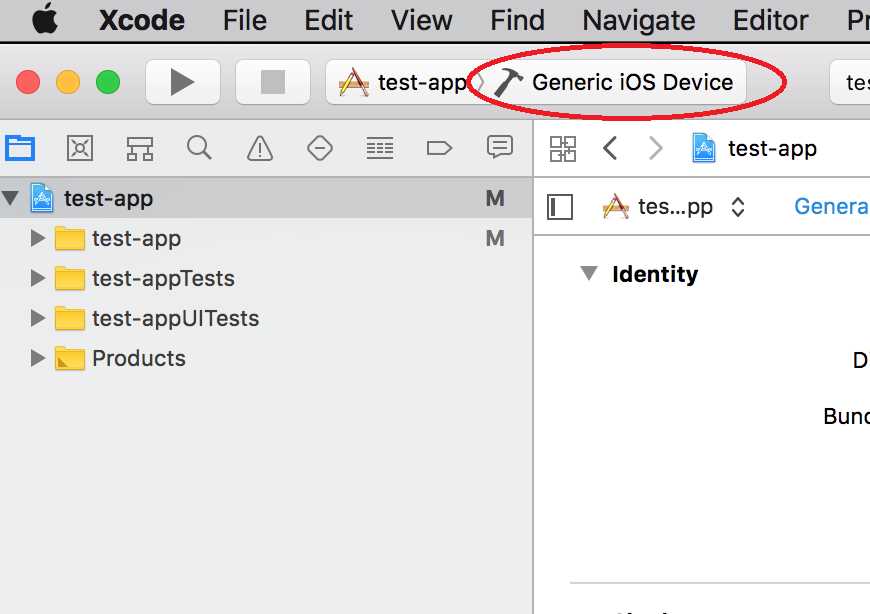Screen dimensions: 870x614
Task: Show the Test navigator
Action: pos(320,148)
